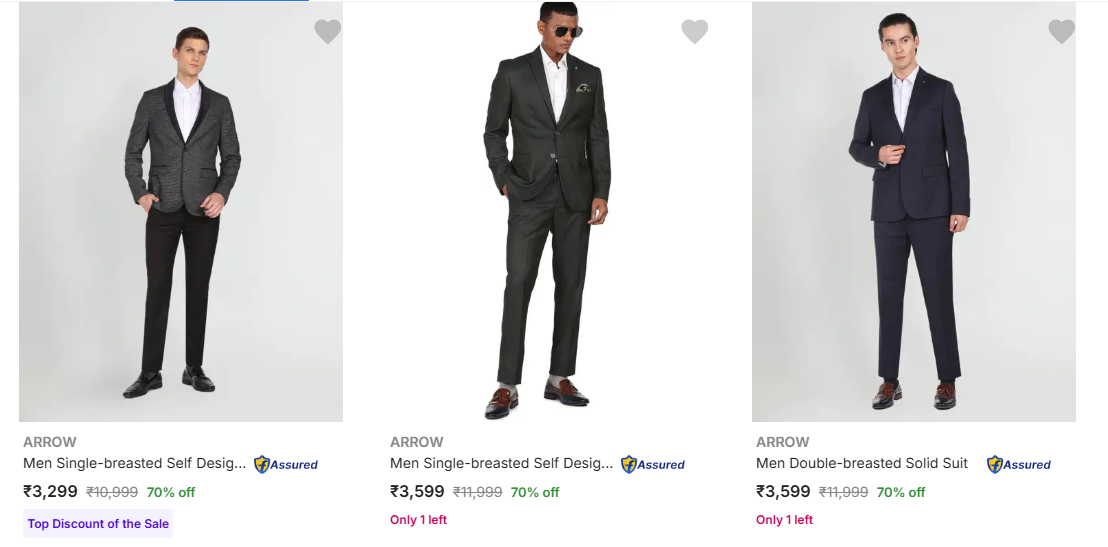Click the Assured badge on the ₹3,299 suit
The width and height of the screenshot is (1108, 547).
click(286, 464)
